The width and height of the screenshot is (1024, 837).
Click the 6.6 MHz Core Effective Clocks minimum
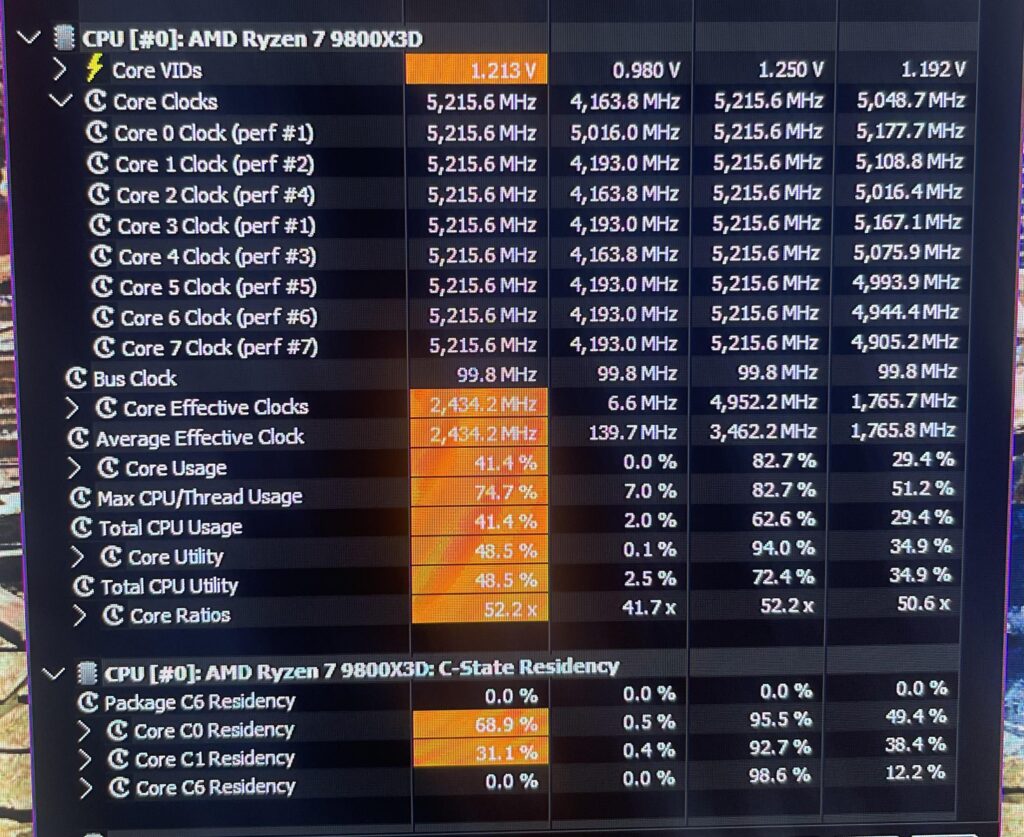642,403
